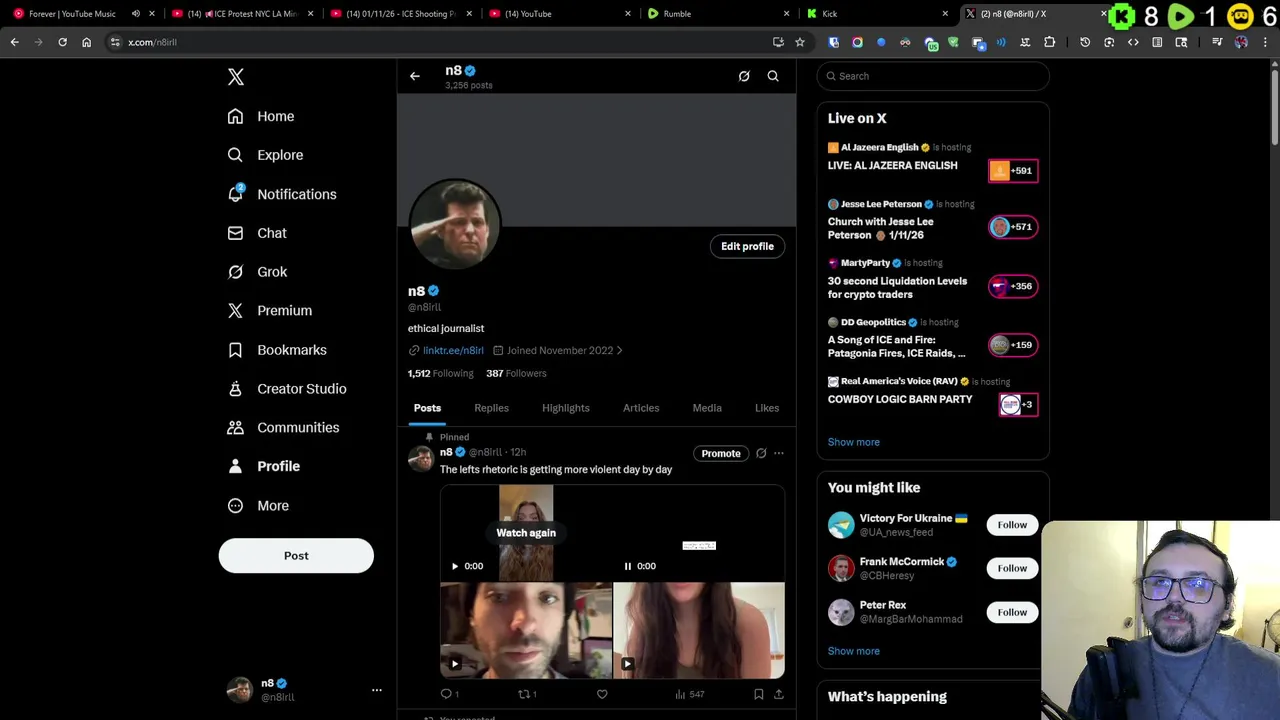Bookmark page with star icon
This screenshot has height=720, width=1280.
(x=800, y=42)
